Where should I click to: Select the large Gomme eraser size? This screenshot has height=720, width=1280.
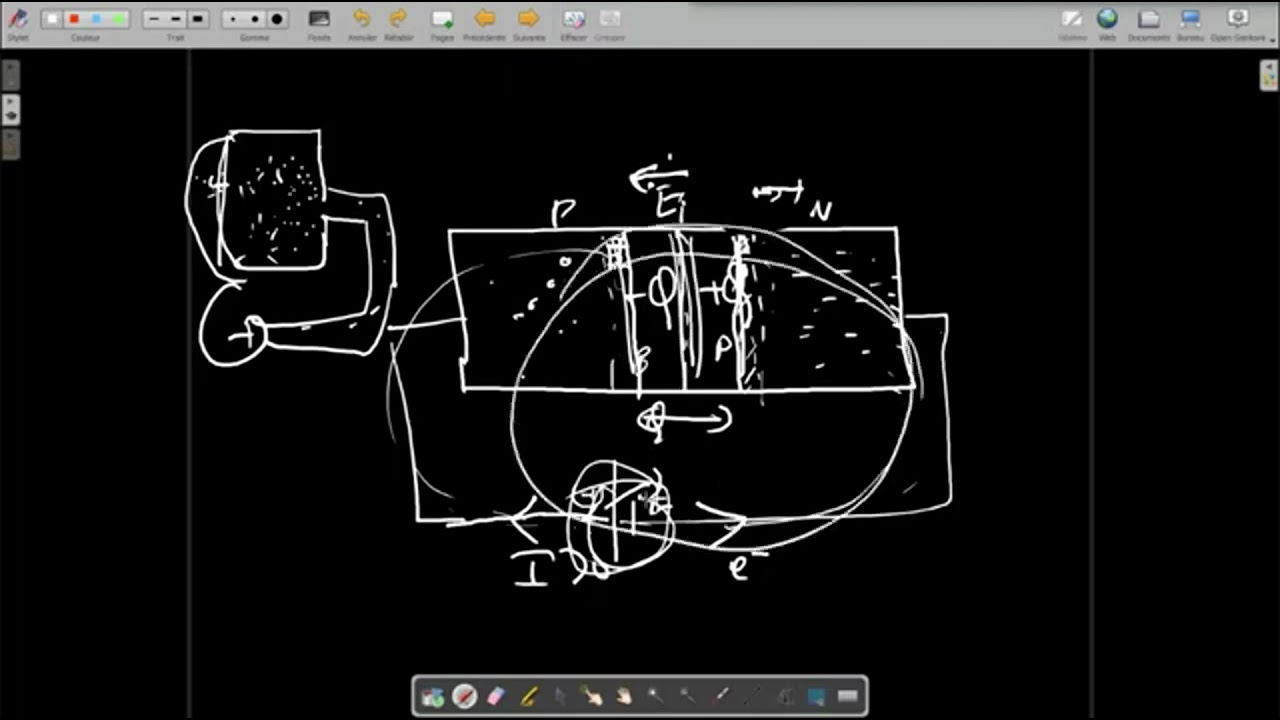277,19
